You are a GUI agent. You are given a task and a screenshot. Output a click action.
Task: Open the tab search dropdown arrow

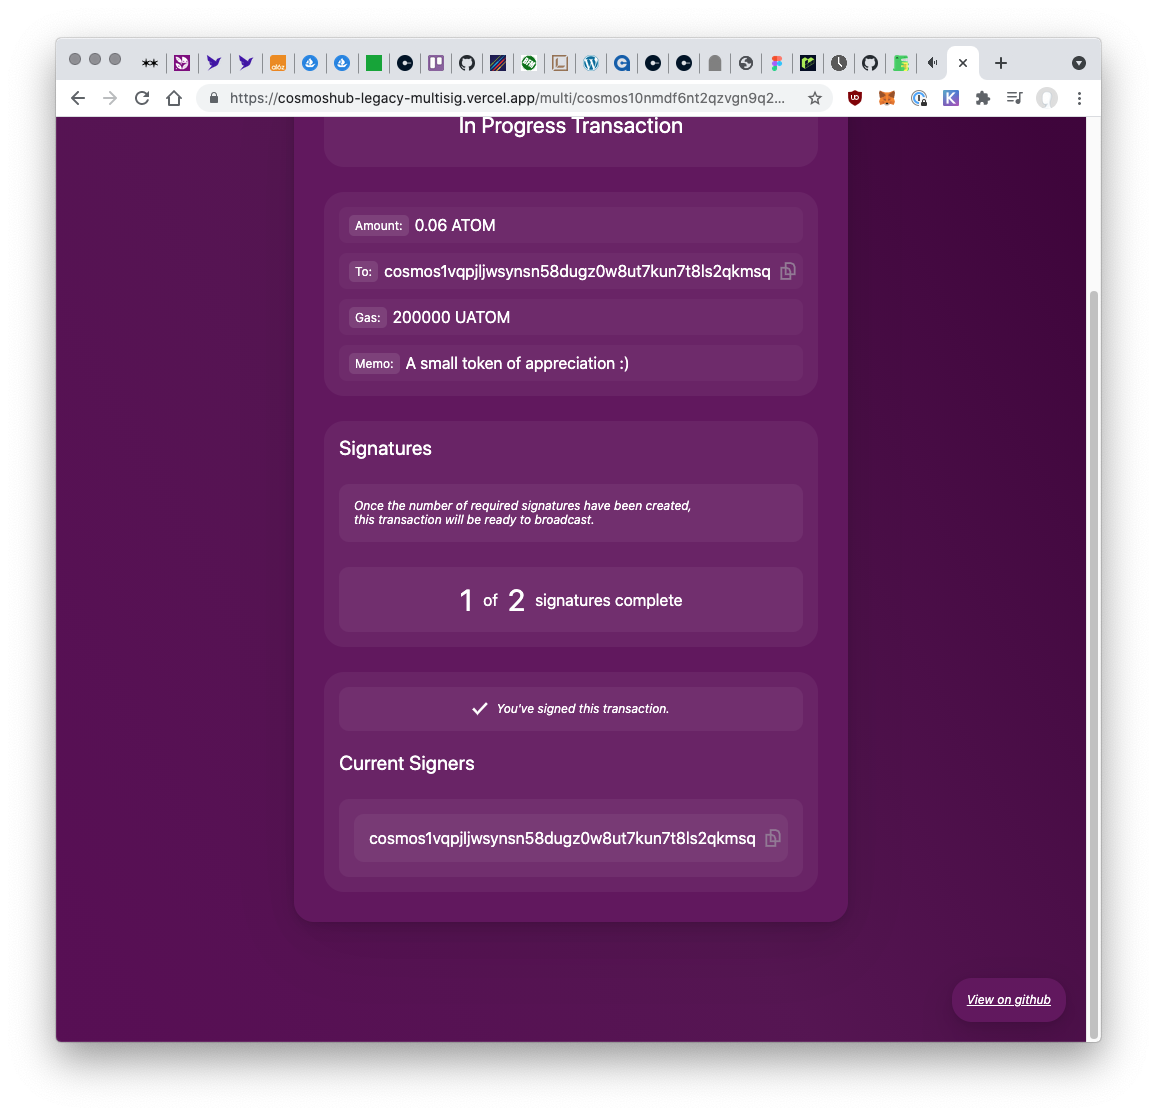tap(1079, 63)
